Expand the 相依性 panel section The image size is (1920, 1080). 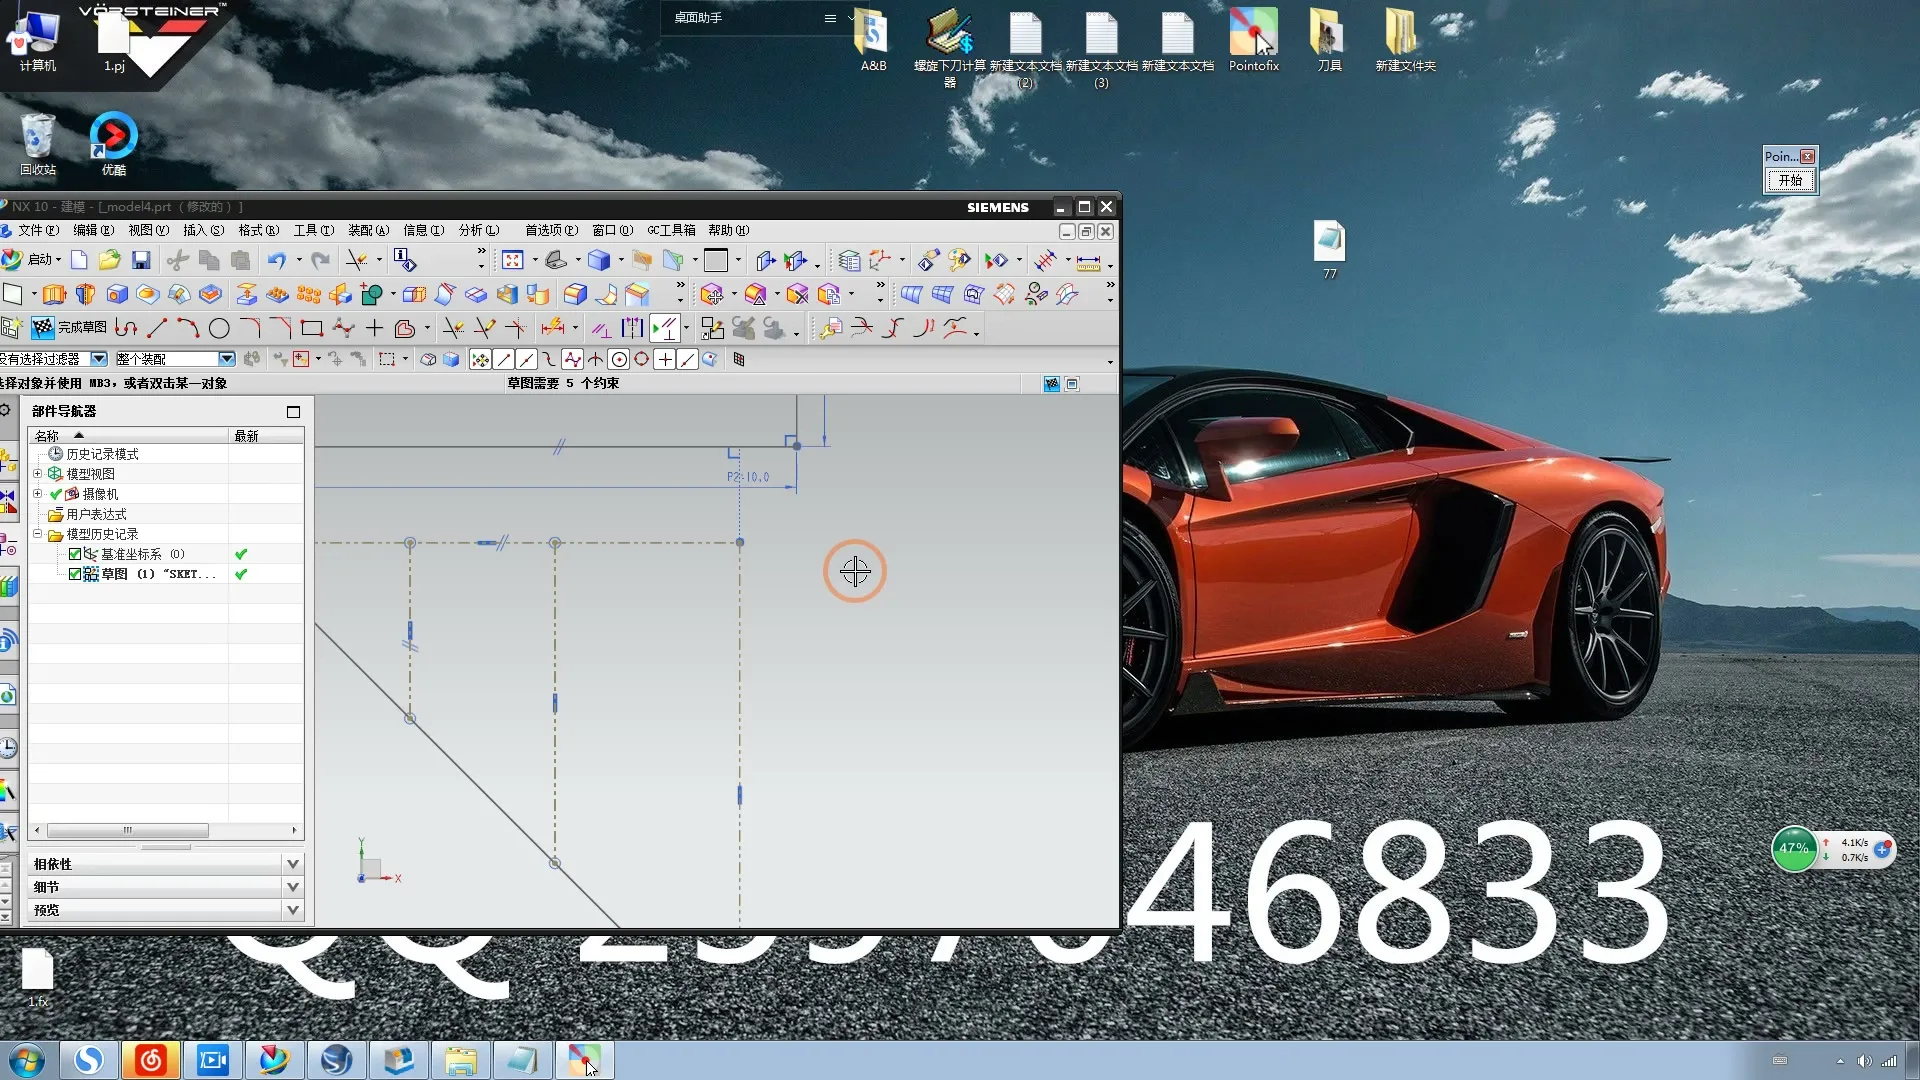[292, 864]
